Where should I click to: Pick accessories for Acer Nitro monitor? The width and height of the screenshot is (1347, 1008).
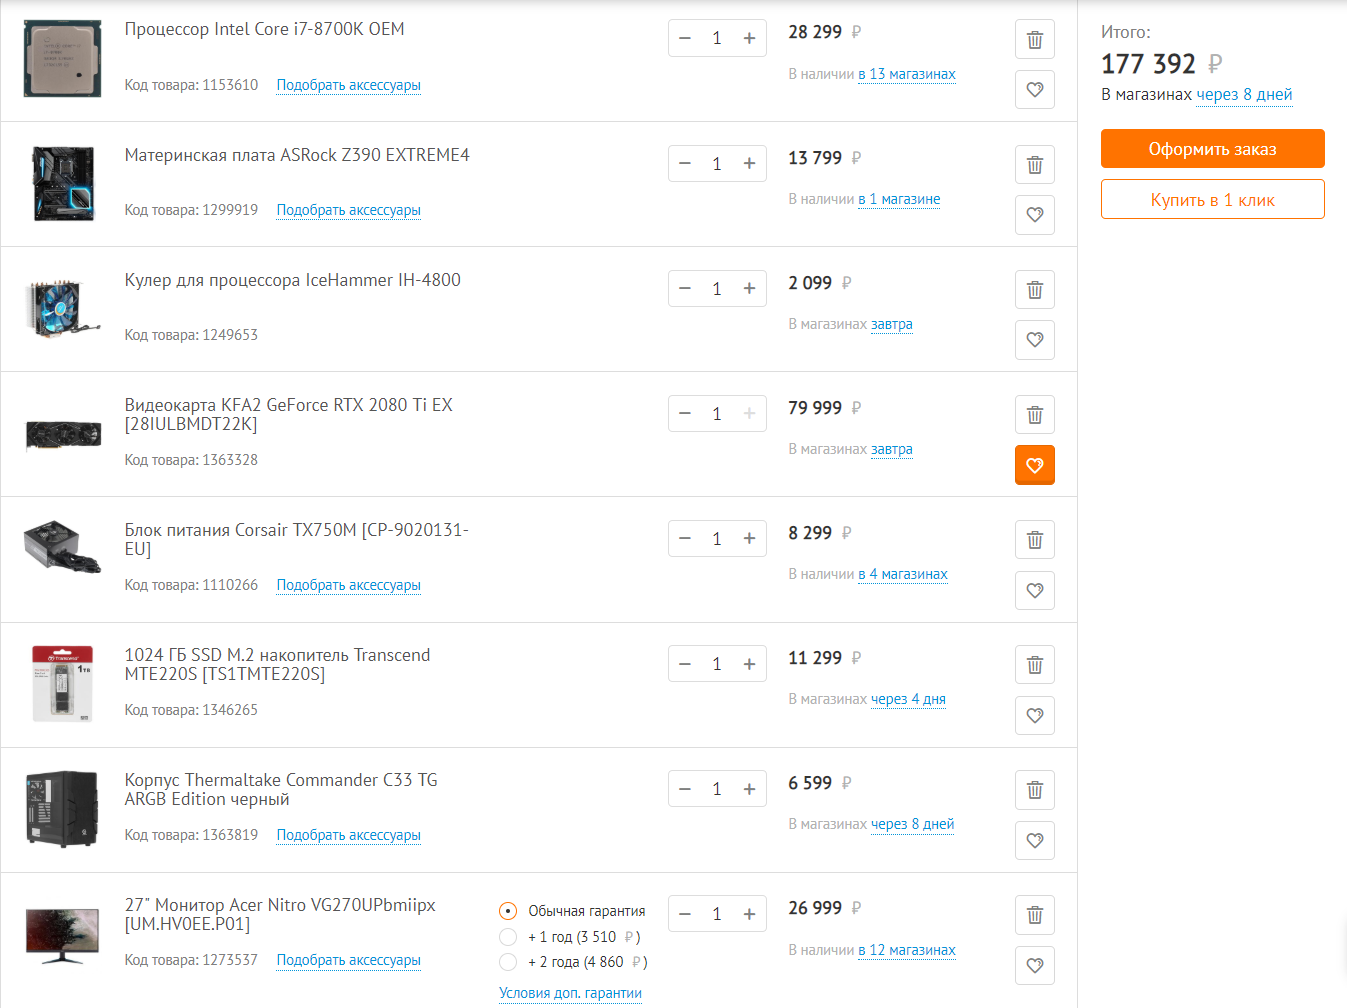pyautogui.click(x=348, y=960)
